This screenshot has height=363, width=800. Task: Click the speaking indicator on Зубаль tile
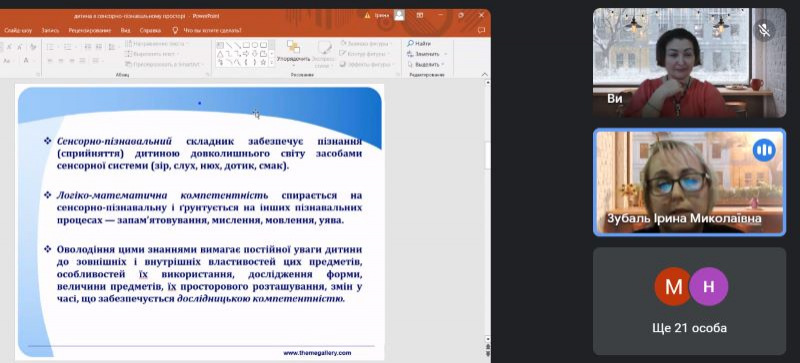point(764,150)
